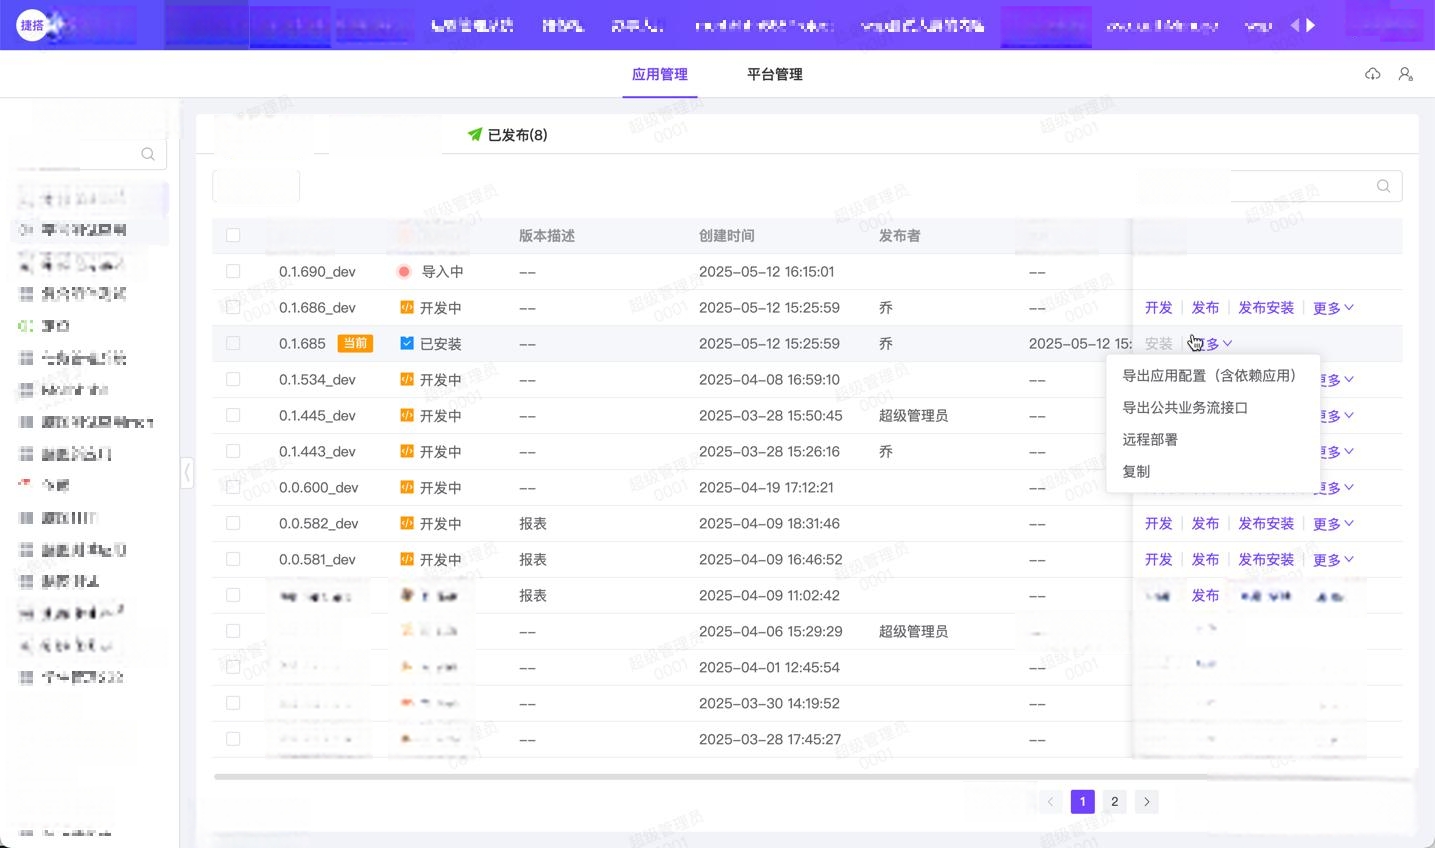The image size is (1435, 848).
Task: Check the box for version 0.1.685
Action: tap(233, 343)
